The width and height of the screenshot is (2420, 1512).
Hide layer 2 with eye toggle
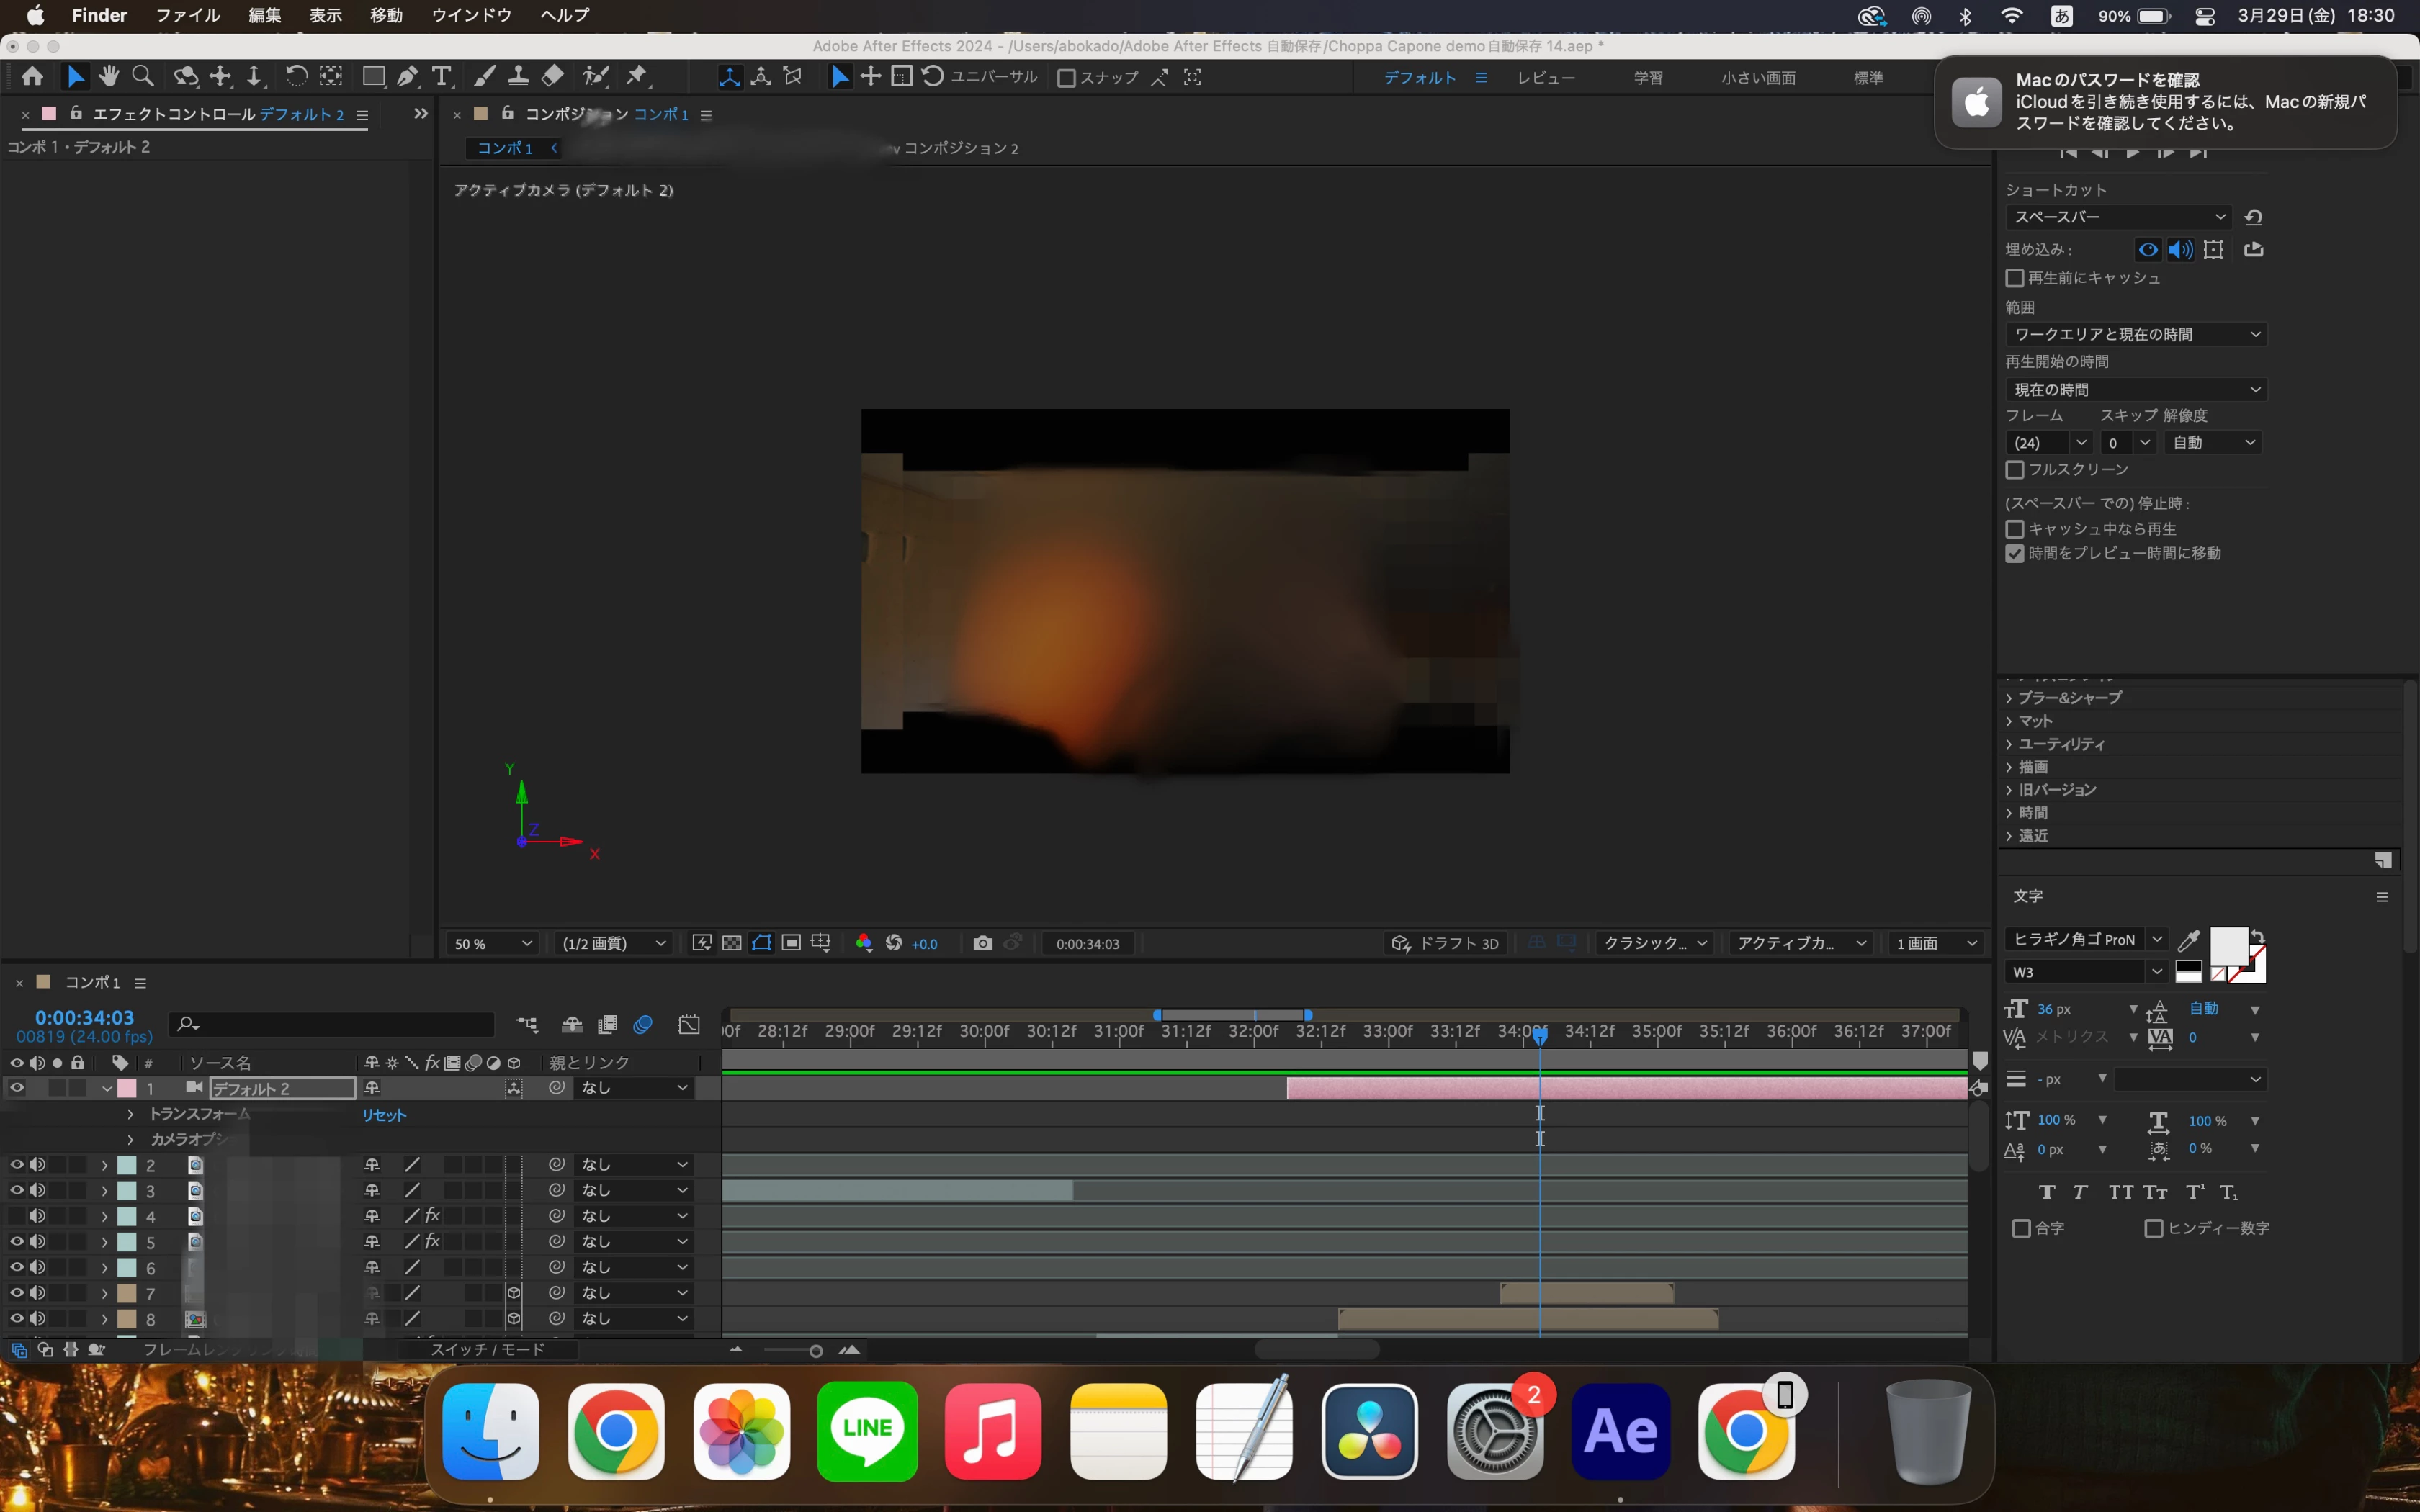pos(16,1164)
